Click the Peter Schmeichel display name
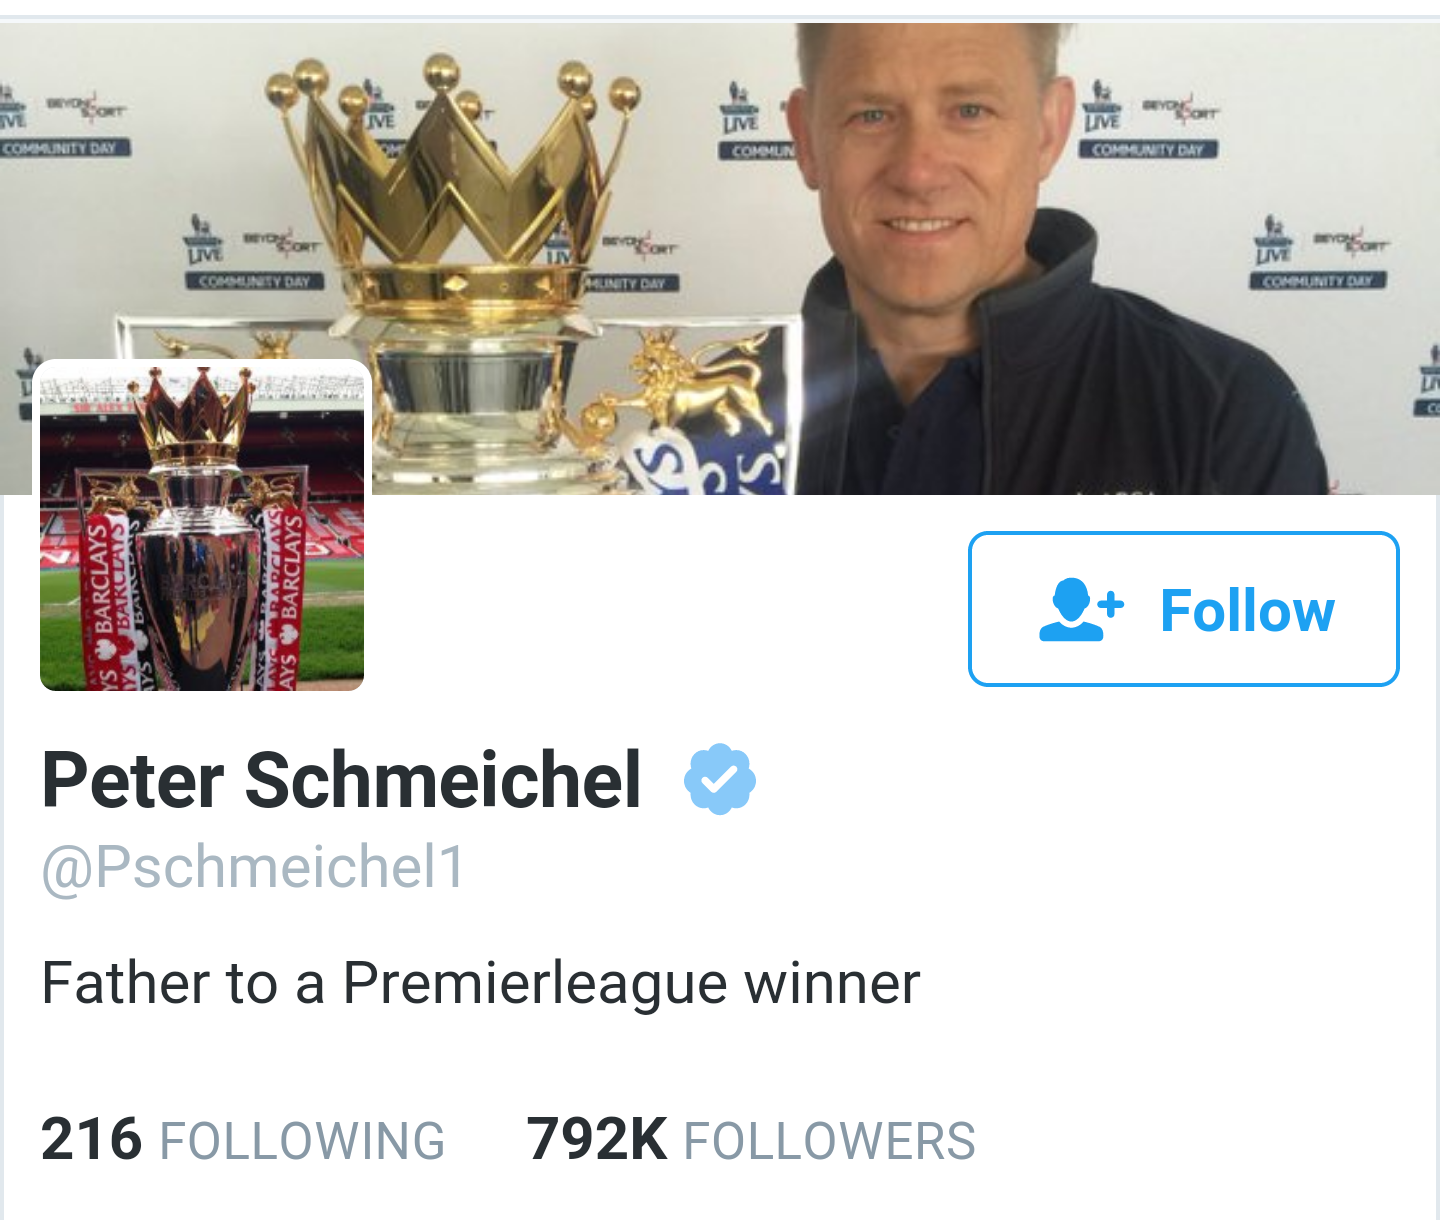This screenshot has width=1440, height=1220. click(341, 780)
